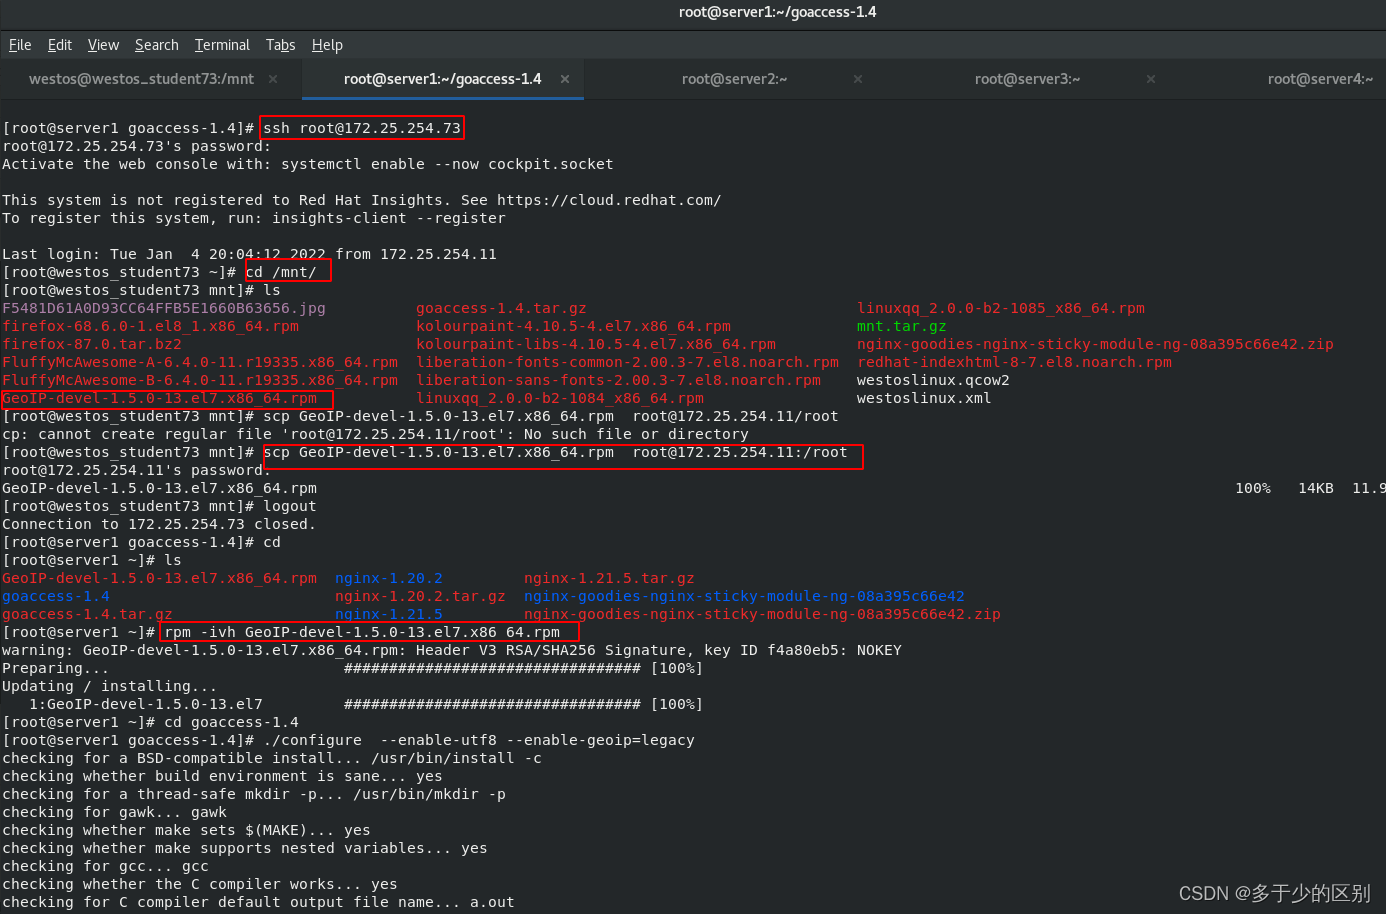The image size is (1386, 914).
Task: Open the Terminal menu
Action: [x=222, y=45]
